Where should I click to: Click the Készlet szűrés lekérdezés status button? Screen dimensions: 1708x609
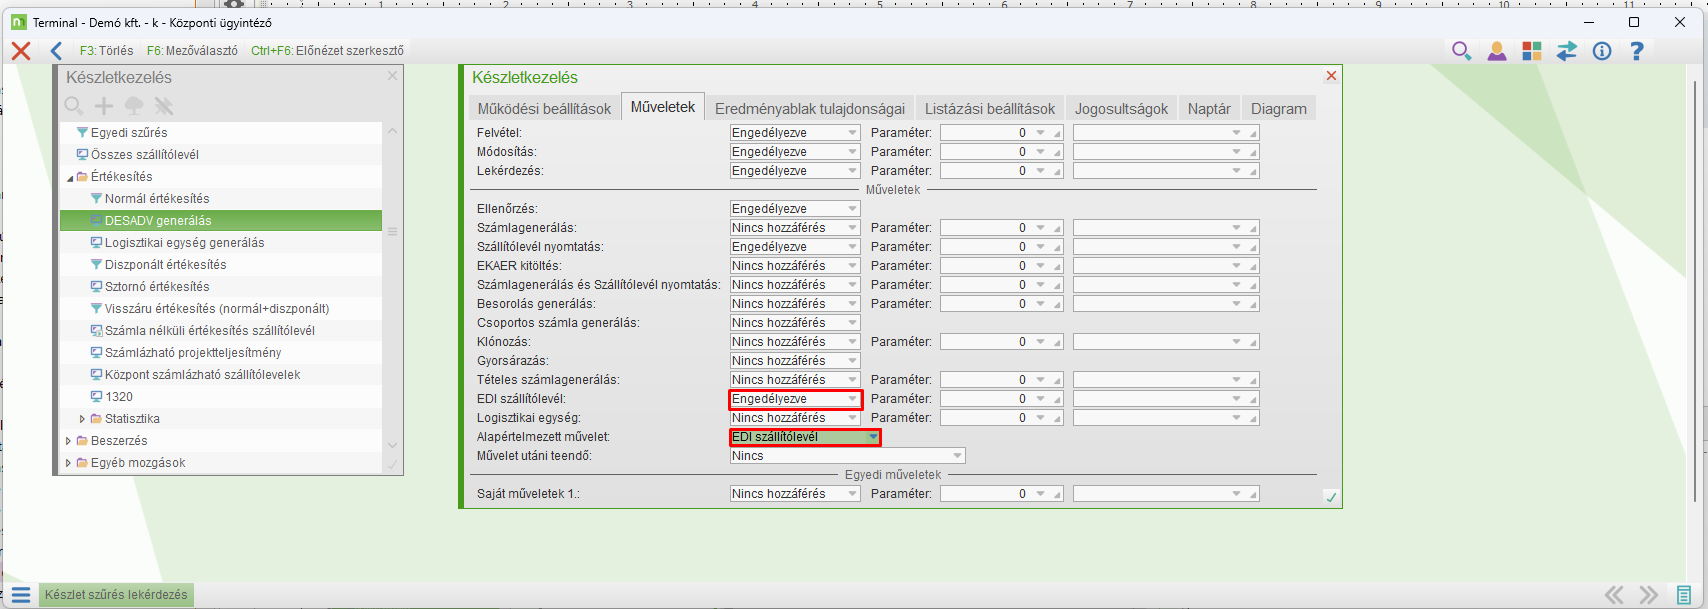[x=116, y=595]
